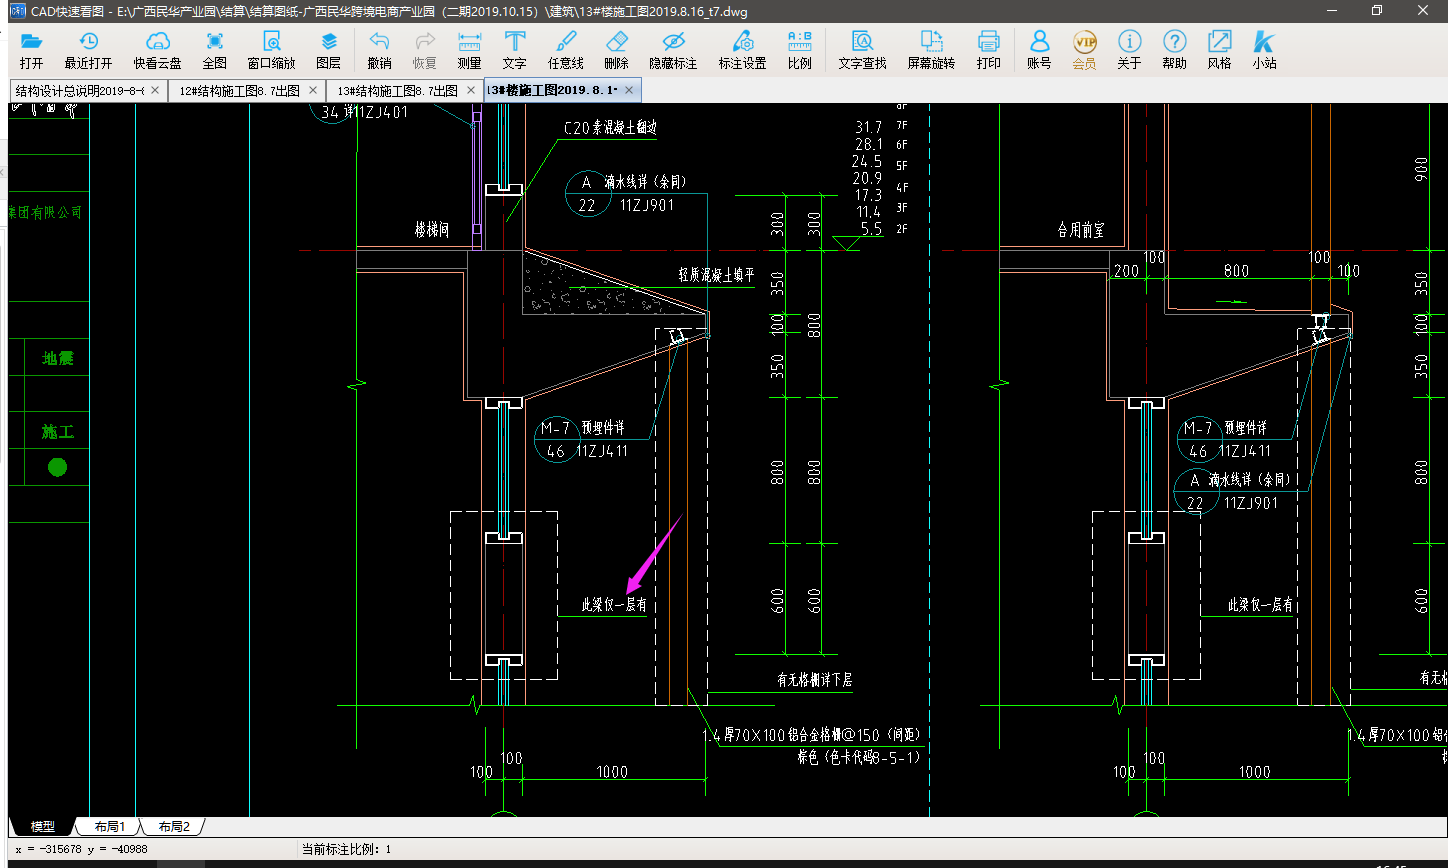Open the Style (风格) theme option
The height and width of the screenshot is (868, 1448).
(x=1219, y=49)
